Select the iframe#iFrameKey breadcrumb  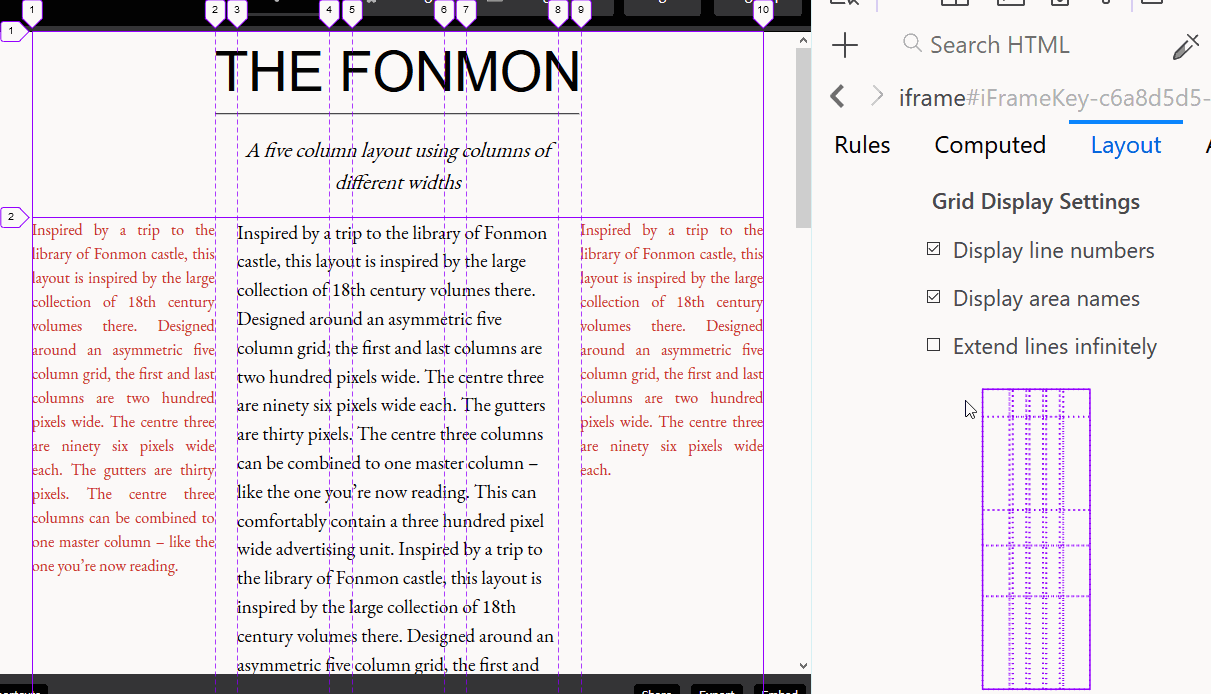(1054, 97)
